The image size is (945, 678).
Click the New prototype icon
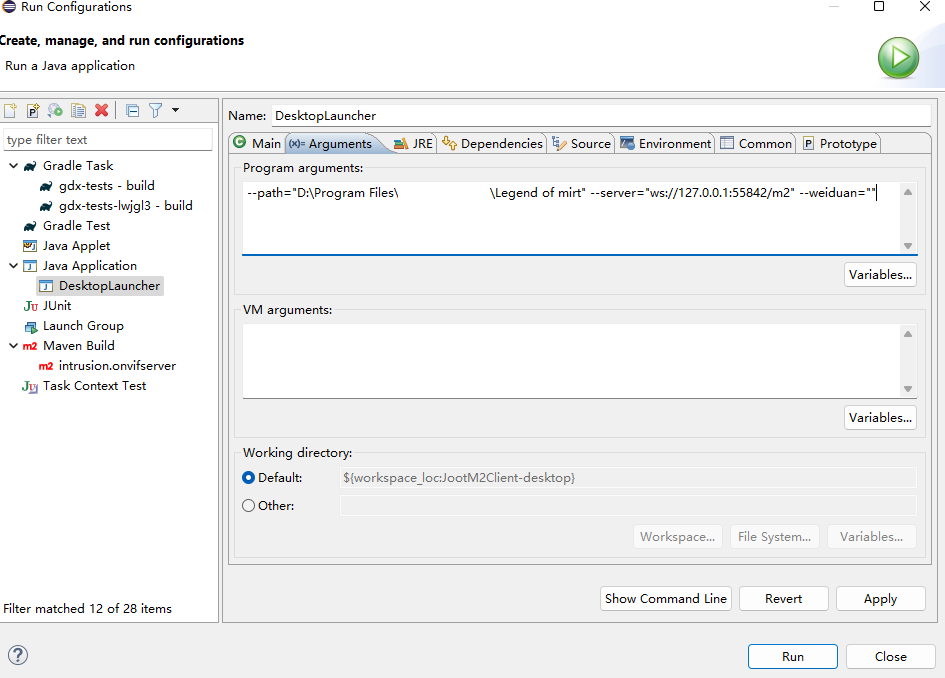click(33, 110)
